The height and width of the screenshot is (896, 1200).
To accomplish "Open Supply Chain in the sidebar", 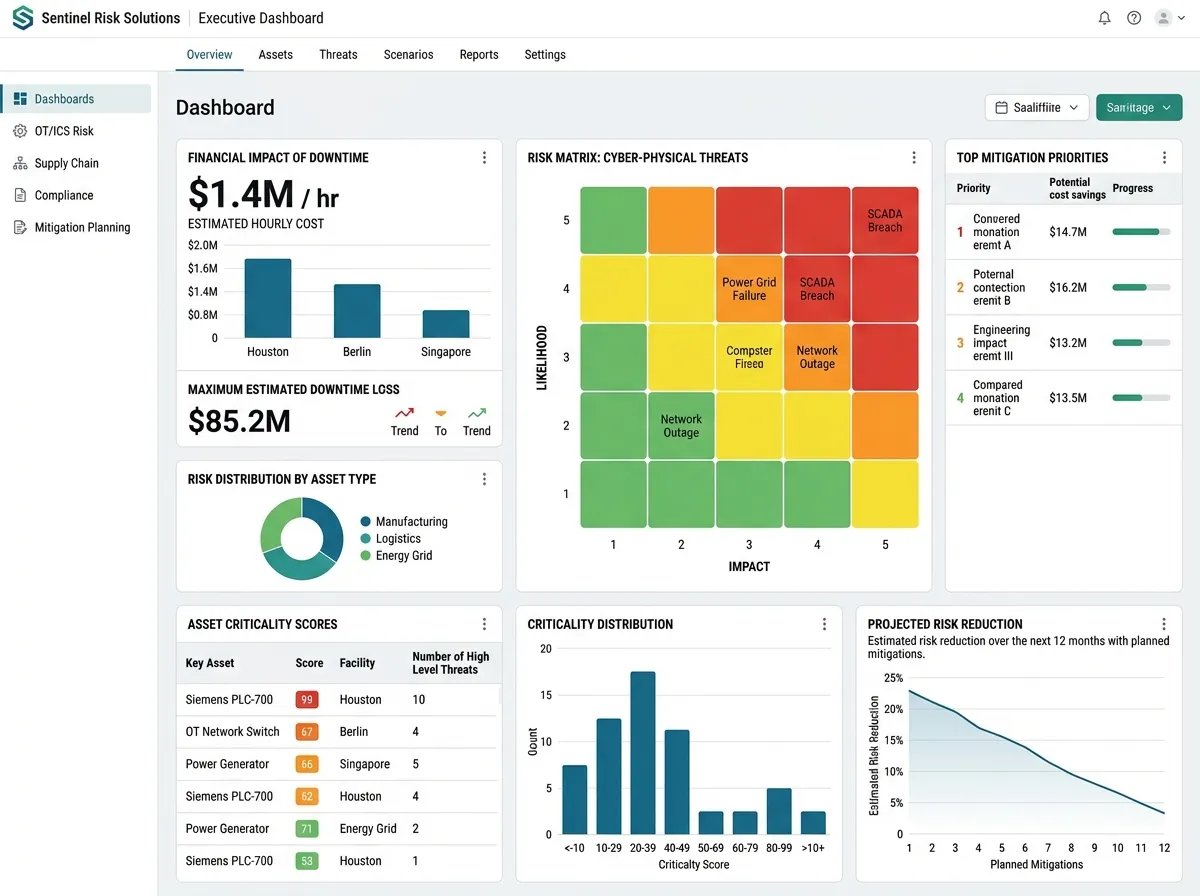I will 76,163.
